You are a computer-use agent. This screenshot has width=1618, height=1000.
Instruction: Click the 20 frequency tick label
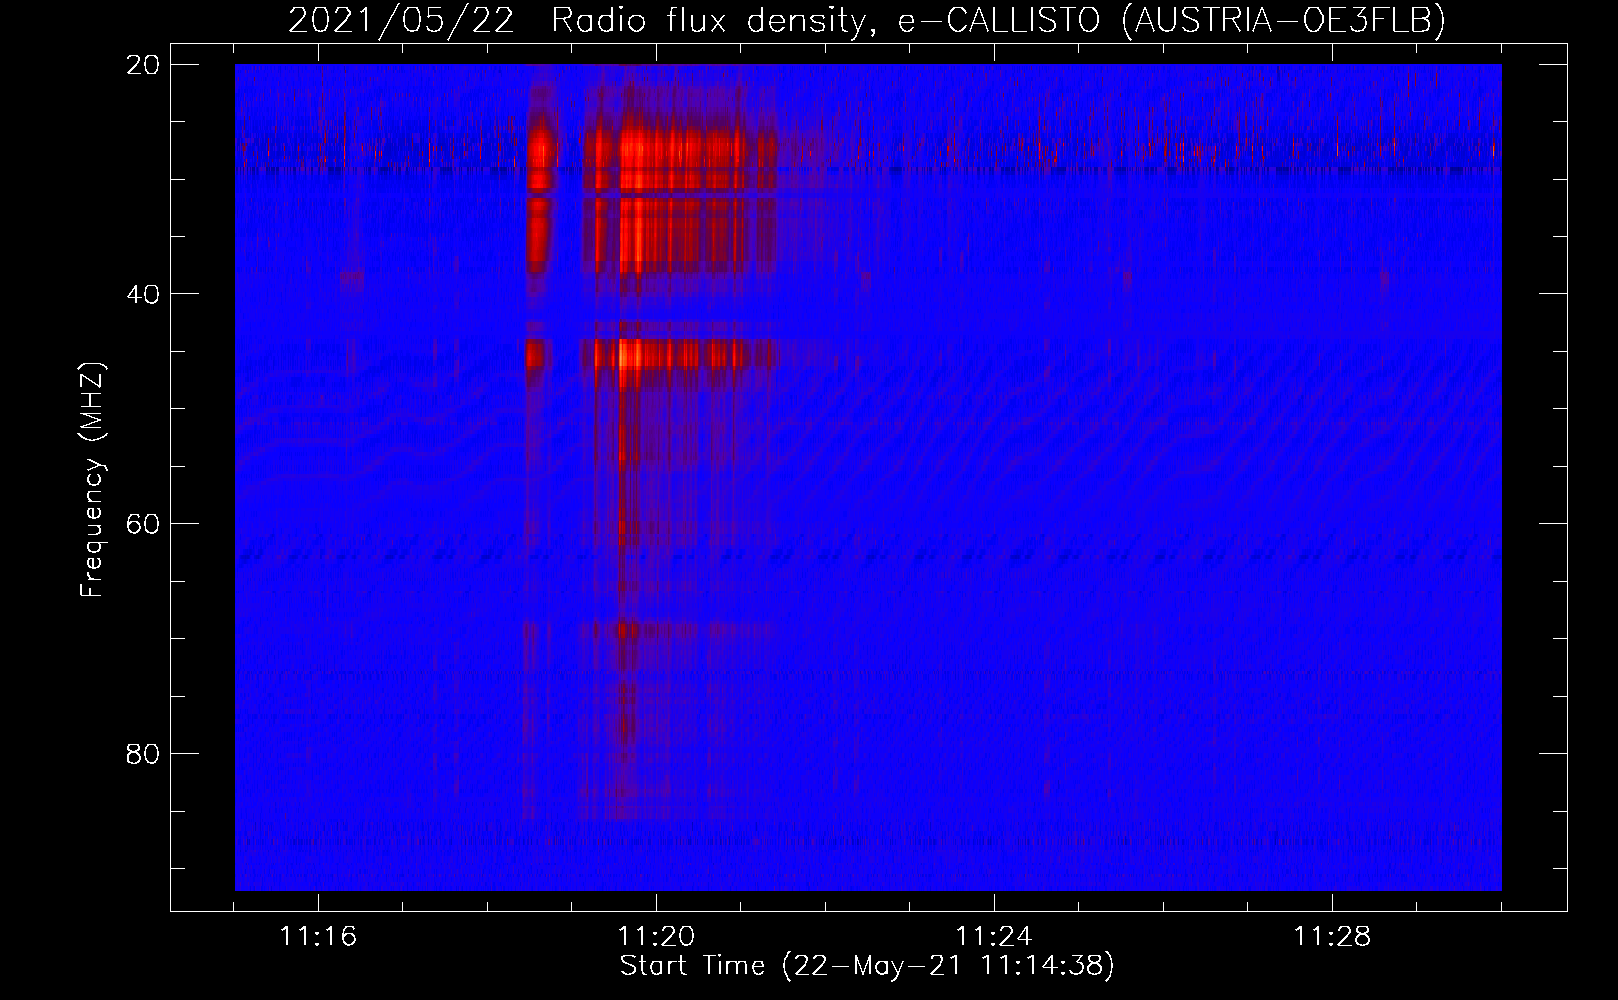click(144, 65)
